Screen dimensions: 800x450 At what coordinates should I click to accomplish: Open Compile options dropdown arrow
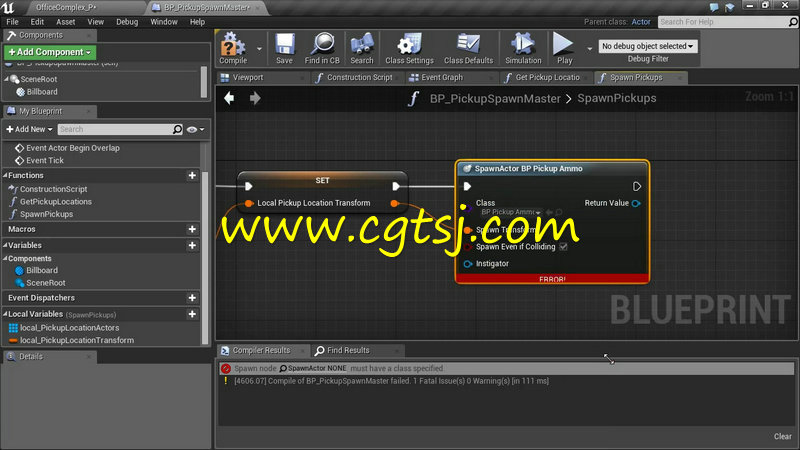(x=259, y=49)
